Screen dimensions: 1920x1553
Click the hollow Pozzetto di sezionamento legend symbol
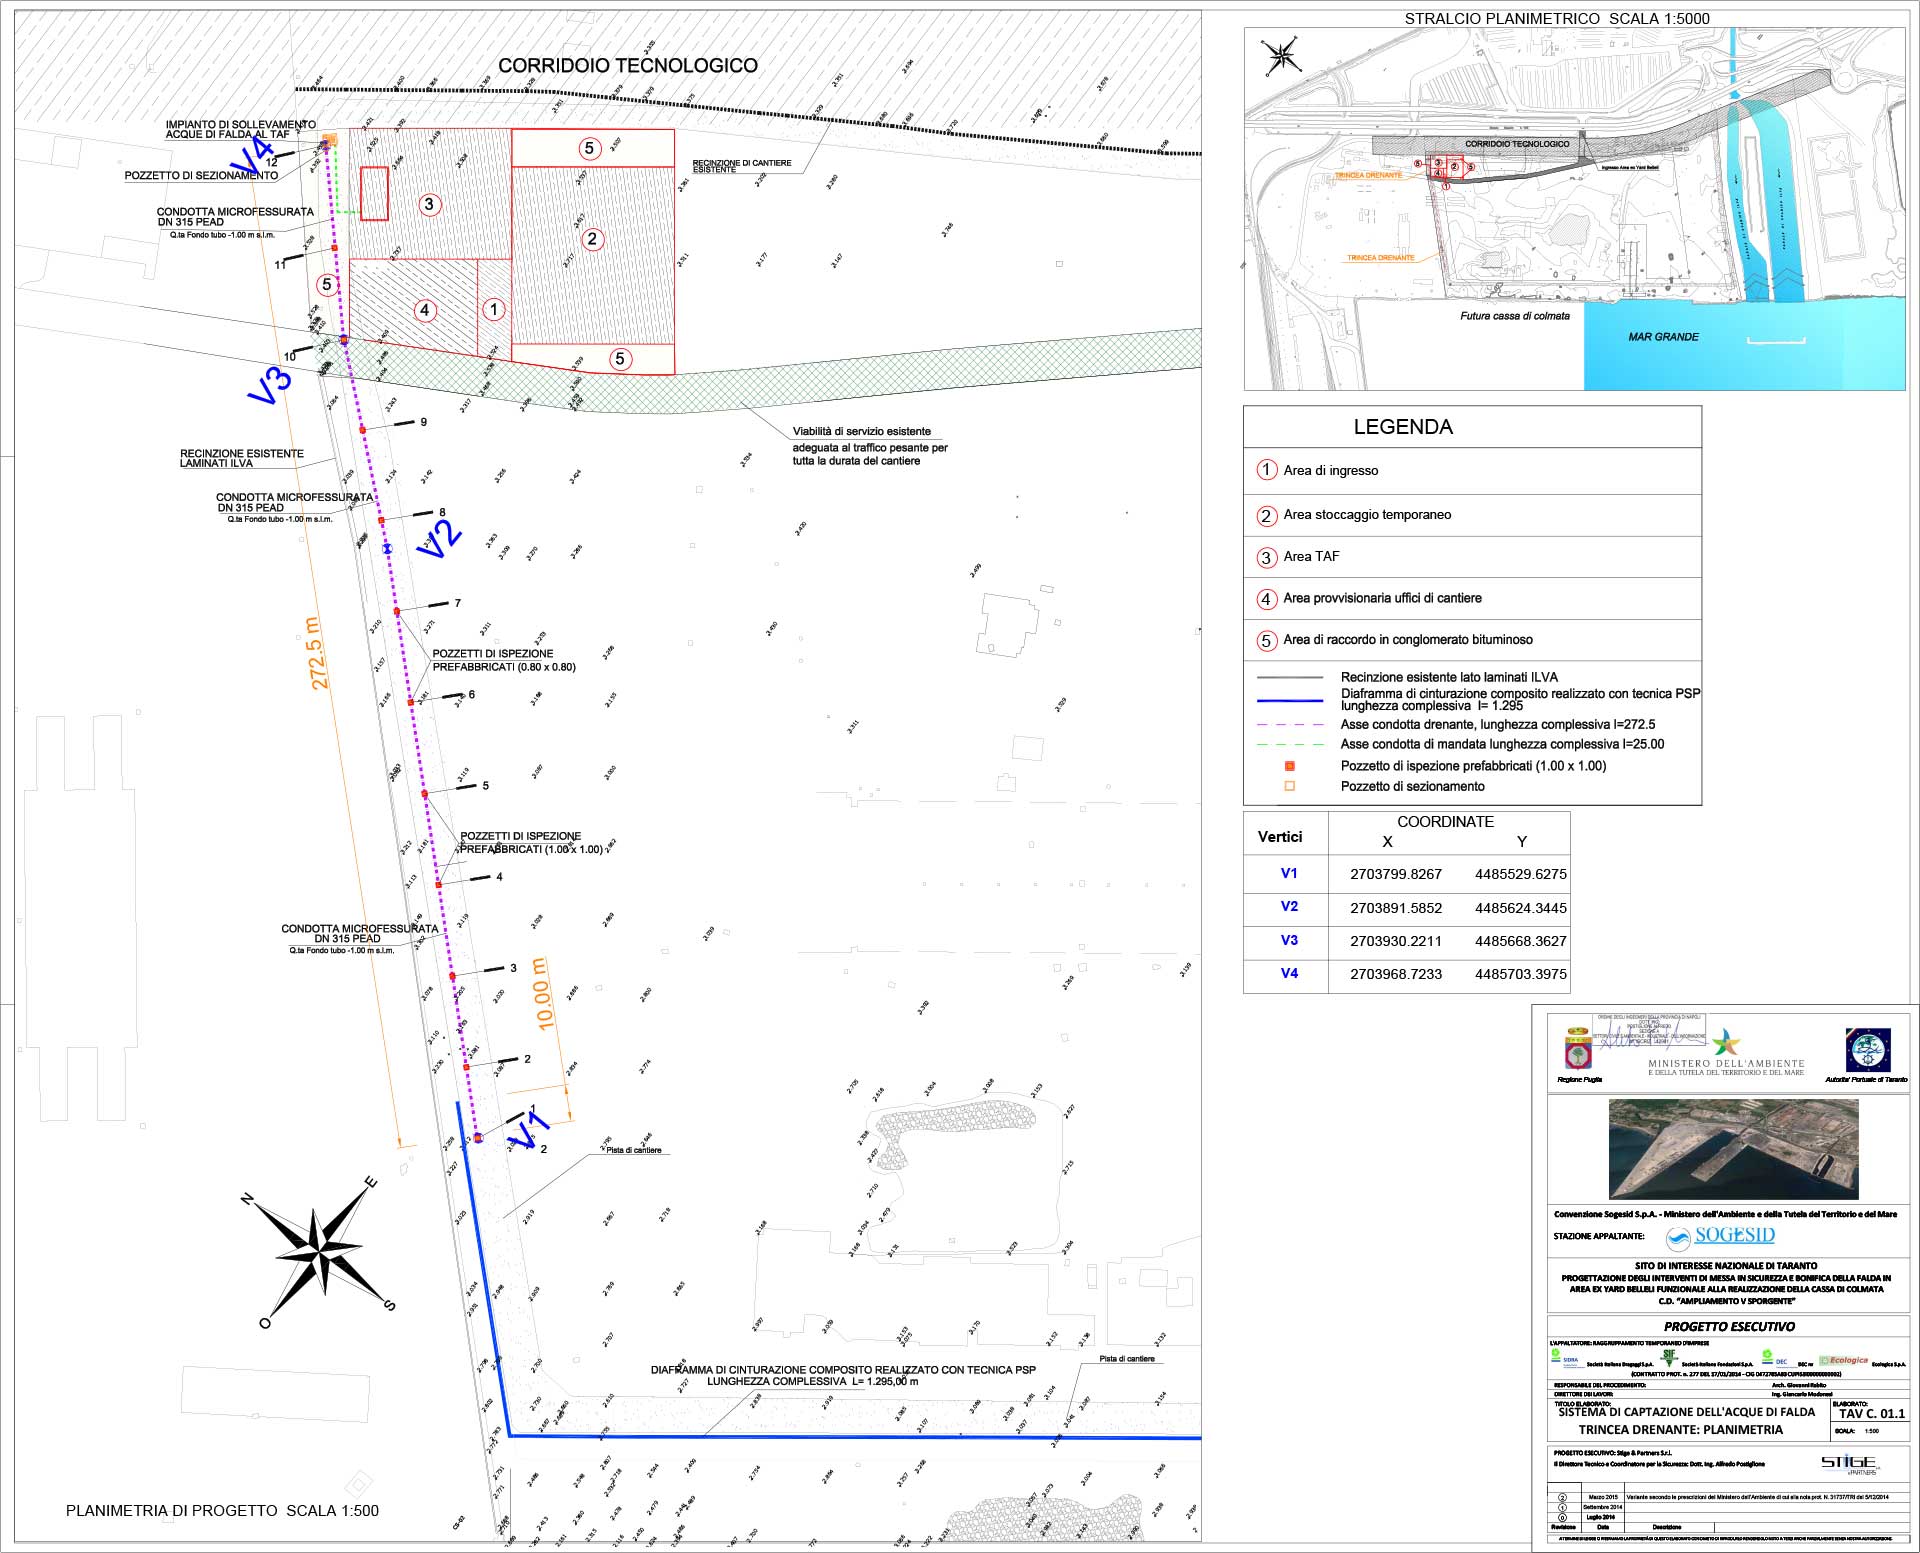[1289, 786]
